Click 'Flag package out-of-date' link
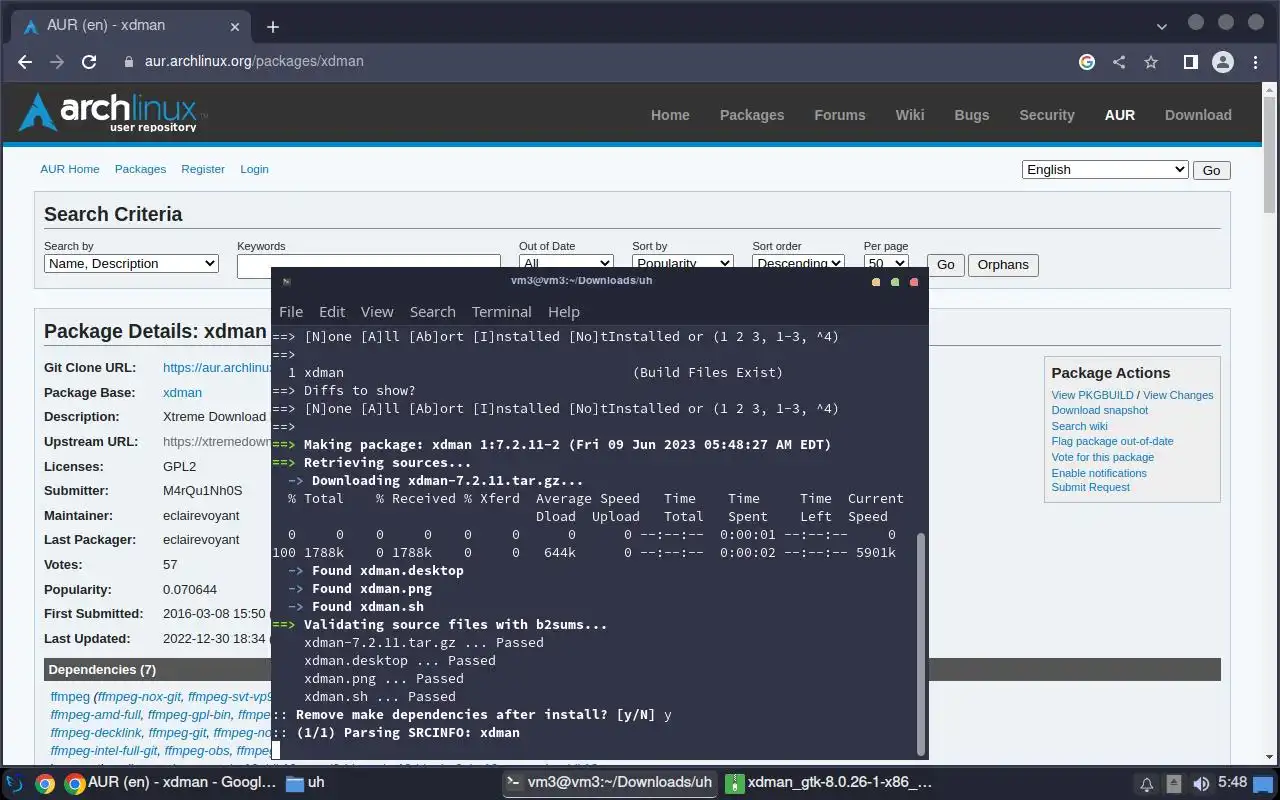 [x=1112, y=441]
